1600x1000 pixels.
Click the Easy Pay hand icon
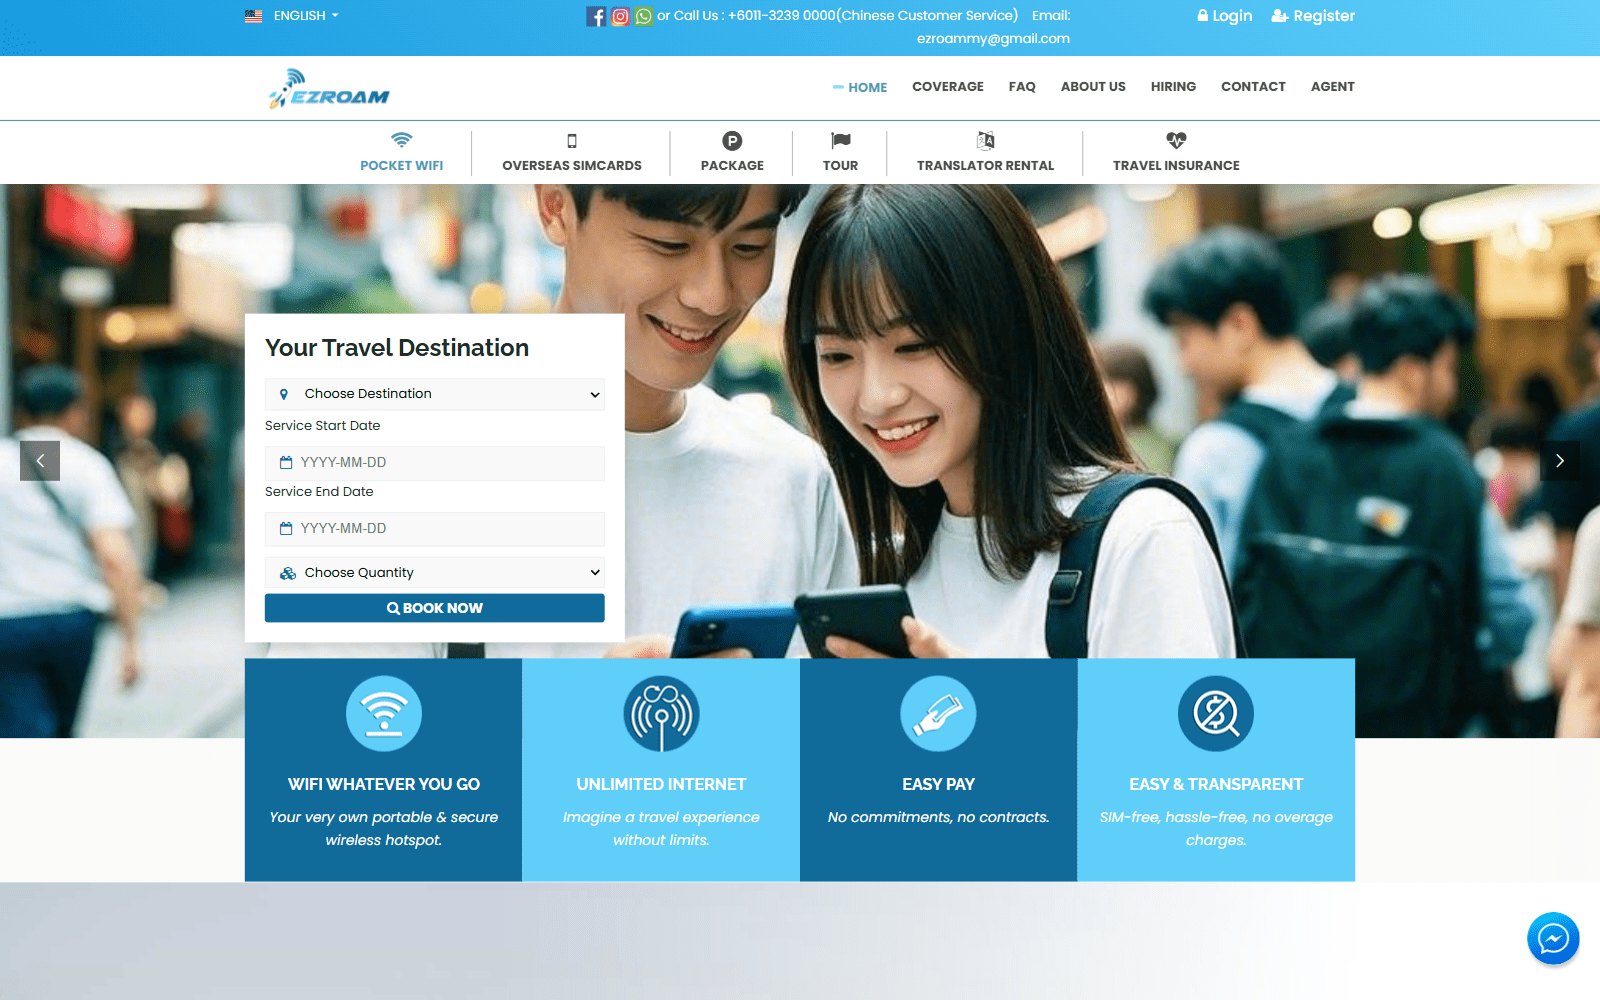[x=938, y=714]
